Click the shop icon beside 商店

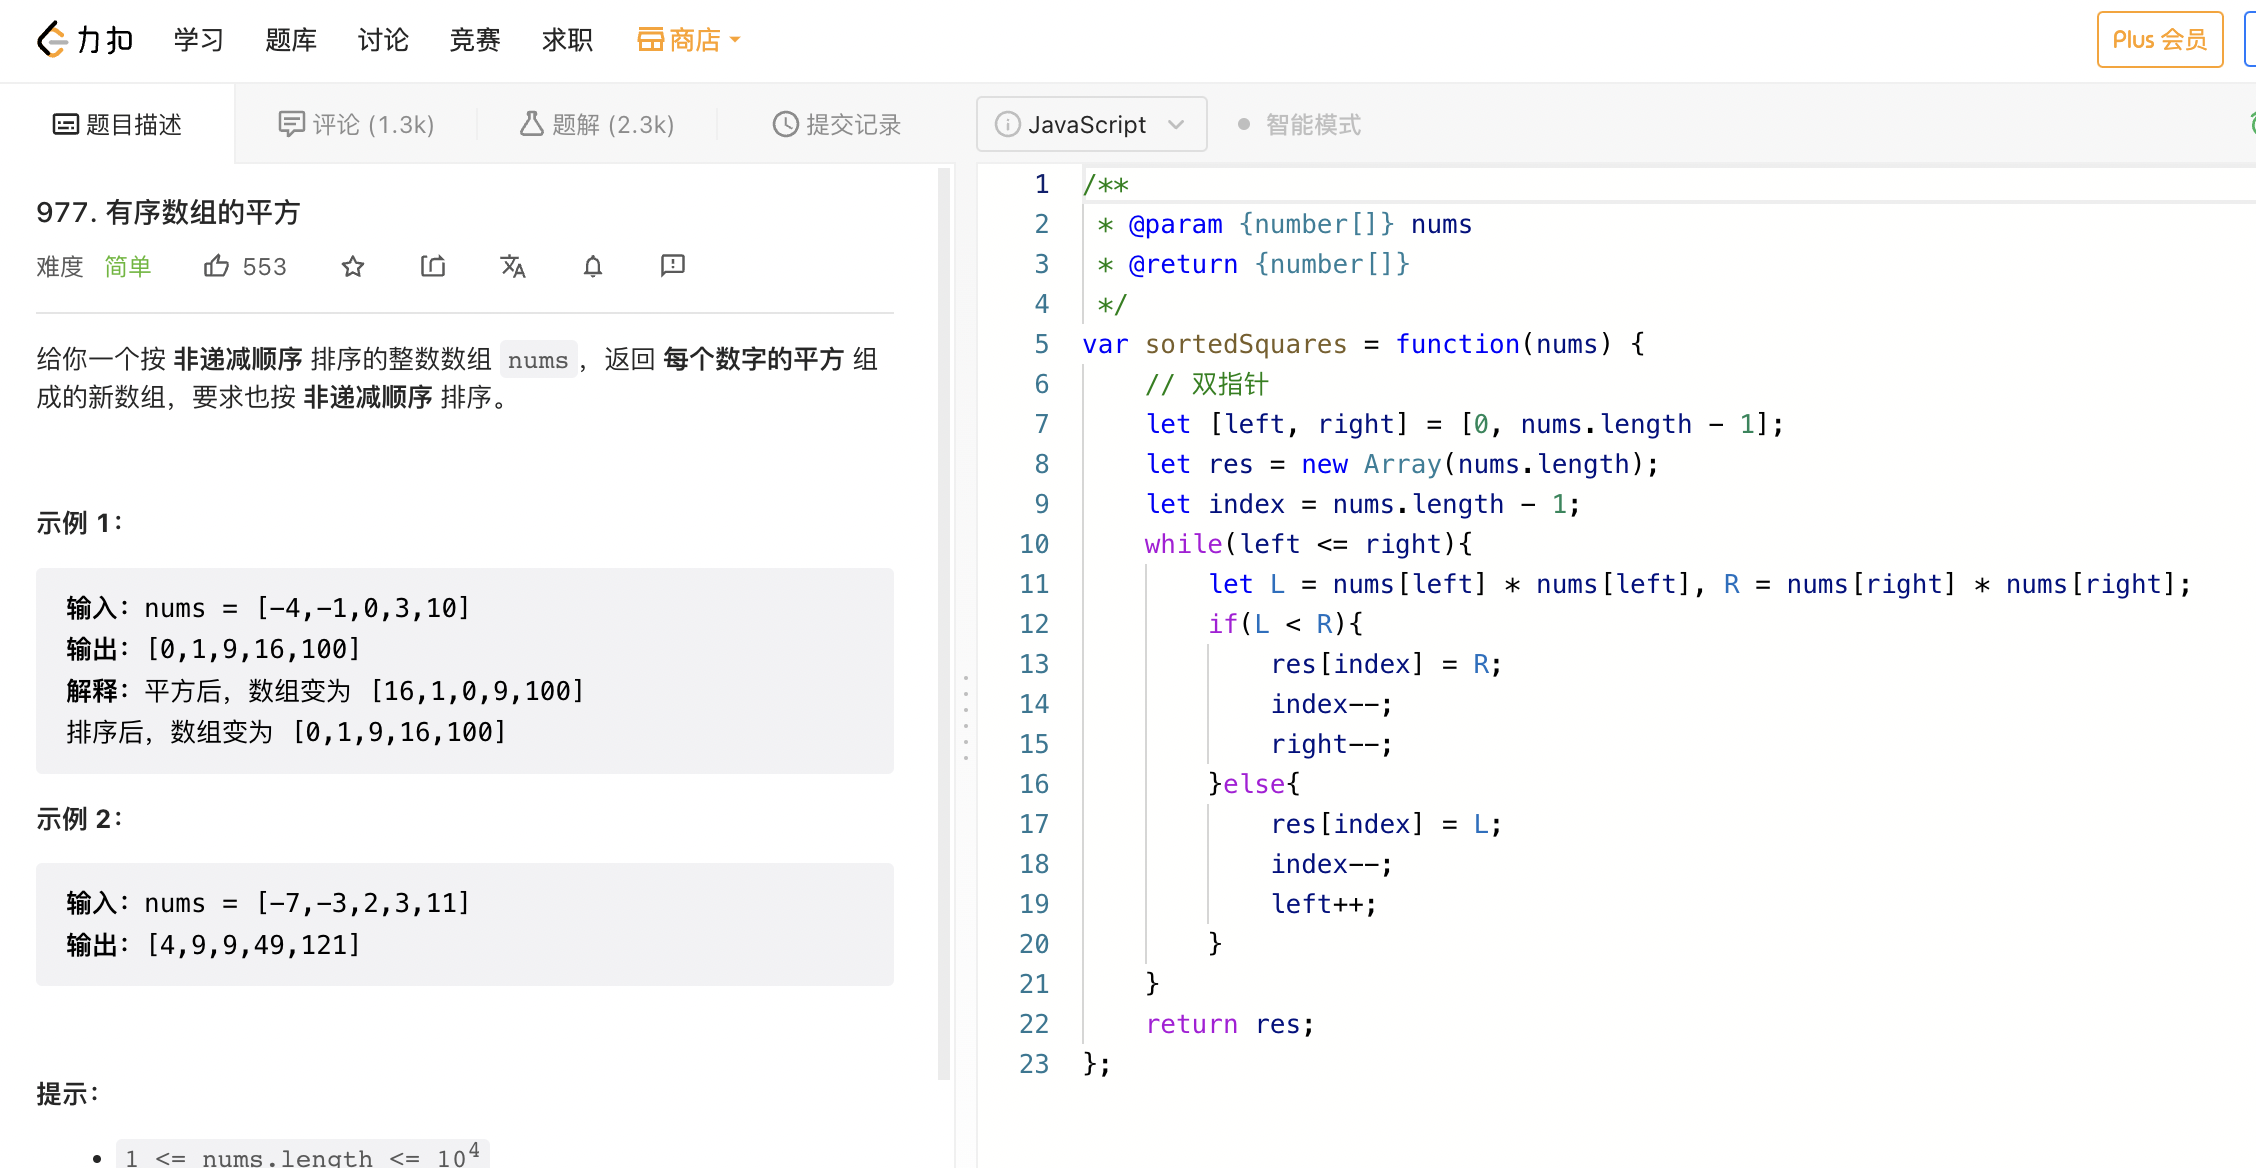tap(650, 40)
